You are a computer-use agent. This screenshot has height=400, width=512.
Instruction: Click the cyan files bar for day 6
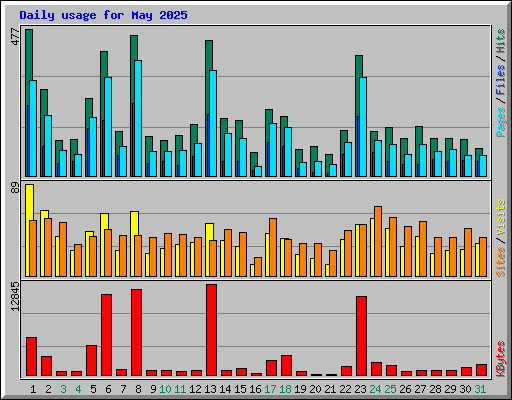(x=108, y=127)
